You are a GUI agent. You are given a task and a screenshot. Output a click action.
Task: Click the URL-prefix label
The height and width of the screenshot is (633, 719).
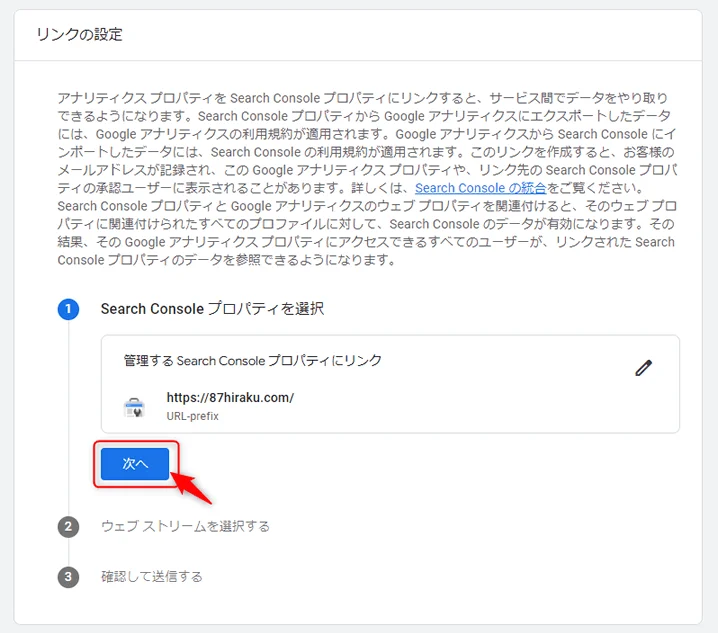[x=193, y=416]
